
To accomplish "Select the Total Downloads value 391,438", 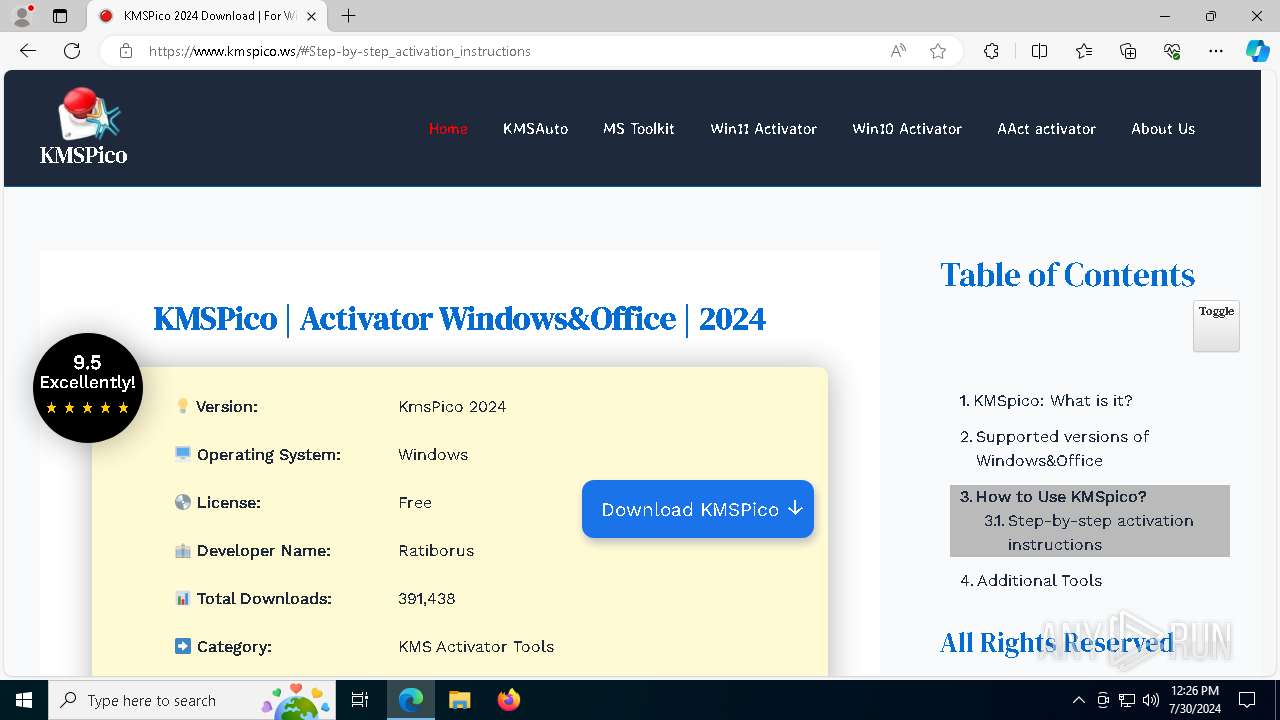I will [x=427, y=598].
